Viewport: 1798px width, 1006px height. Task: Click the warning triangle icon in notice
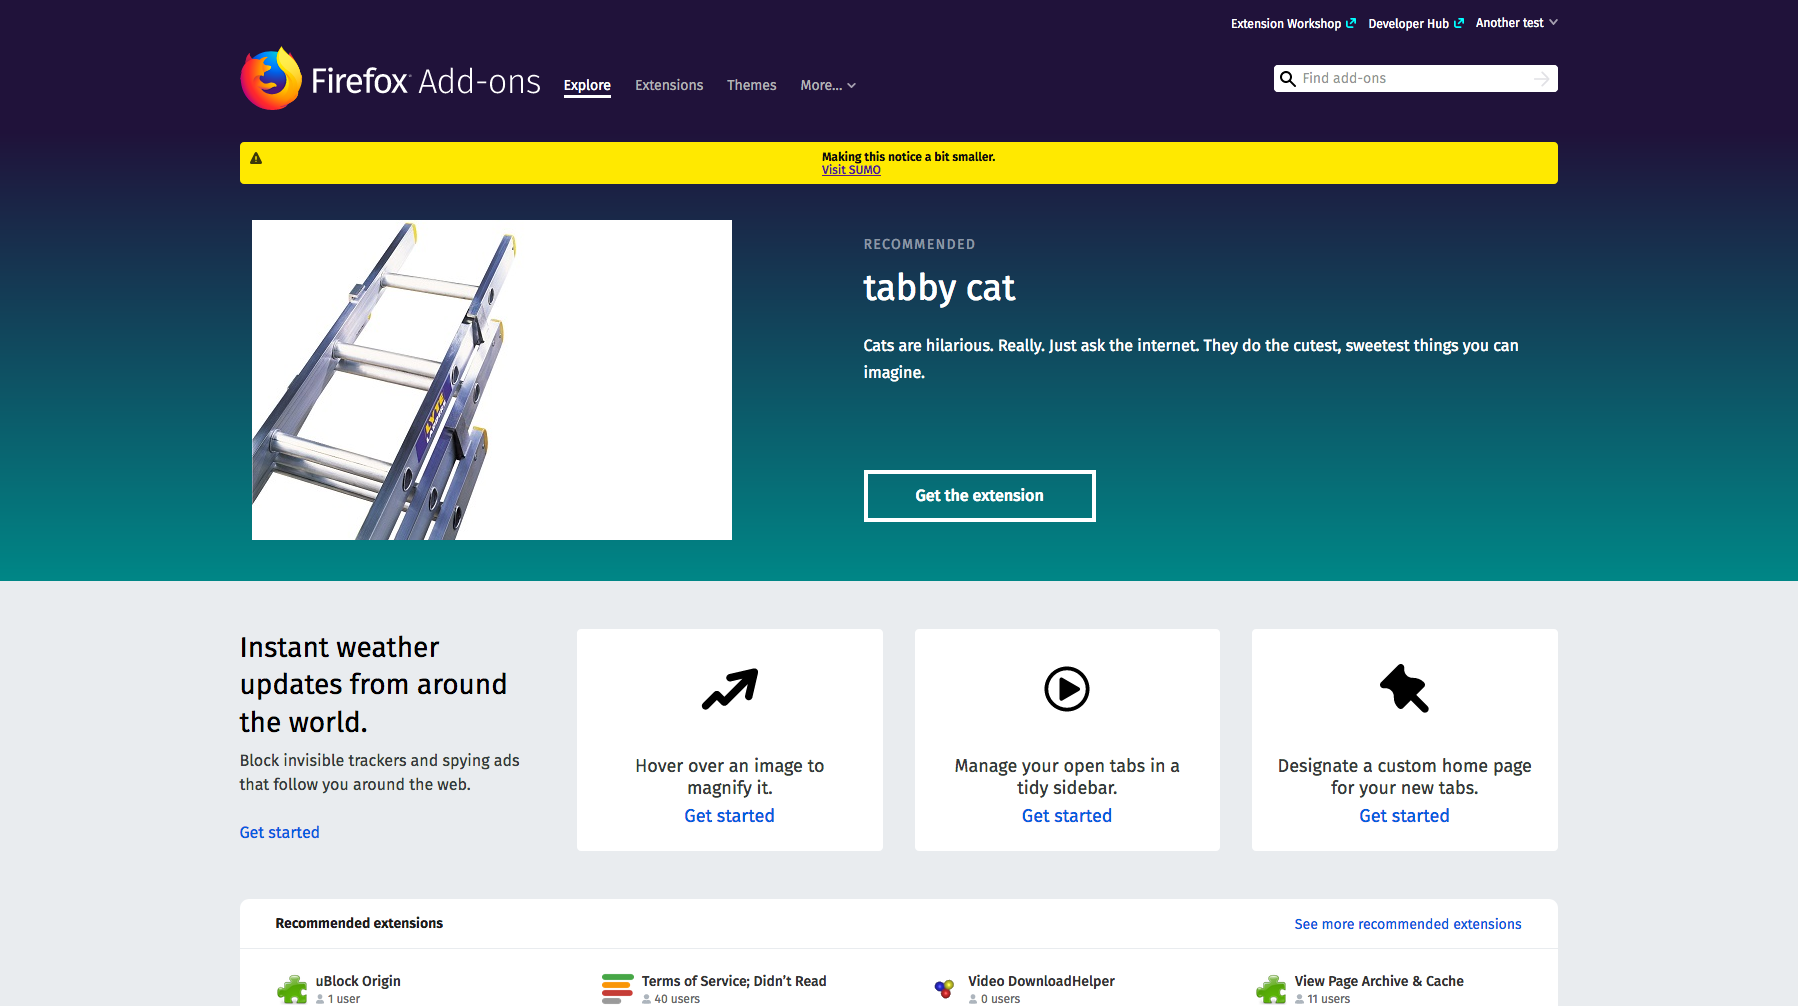click(256, 158)
